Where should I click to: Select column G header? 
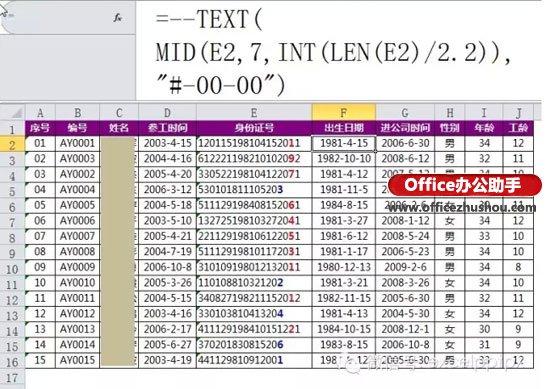point(405,113)
